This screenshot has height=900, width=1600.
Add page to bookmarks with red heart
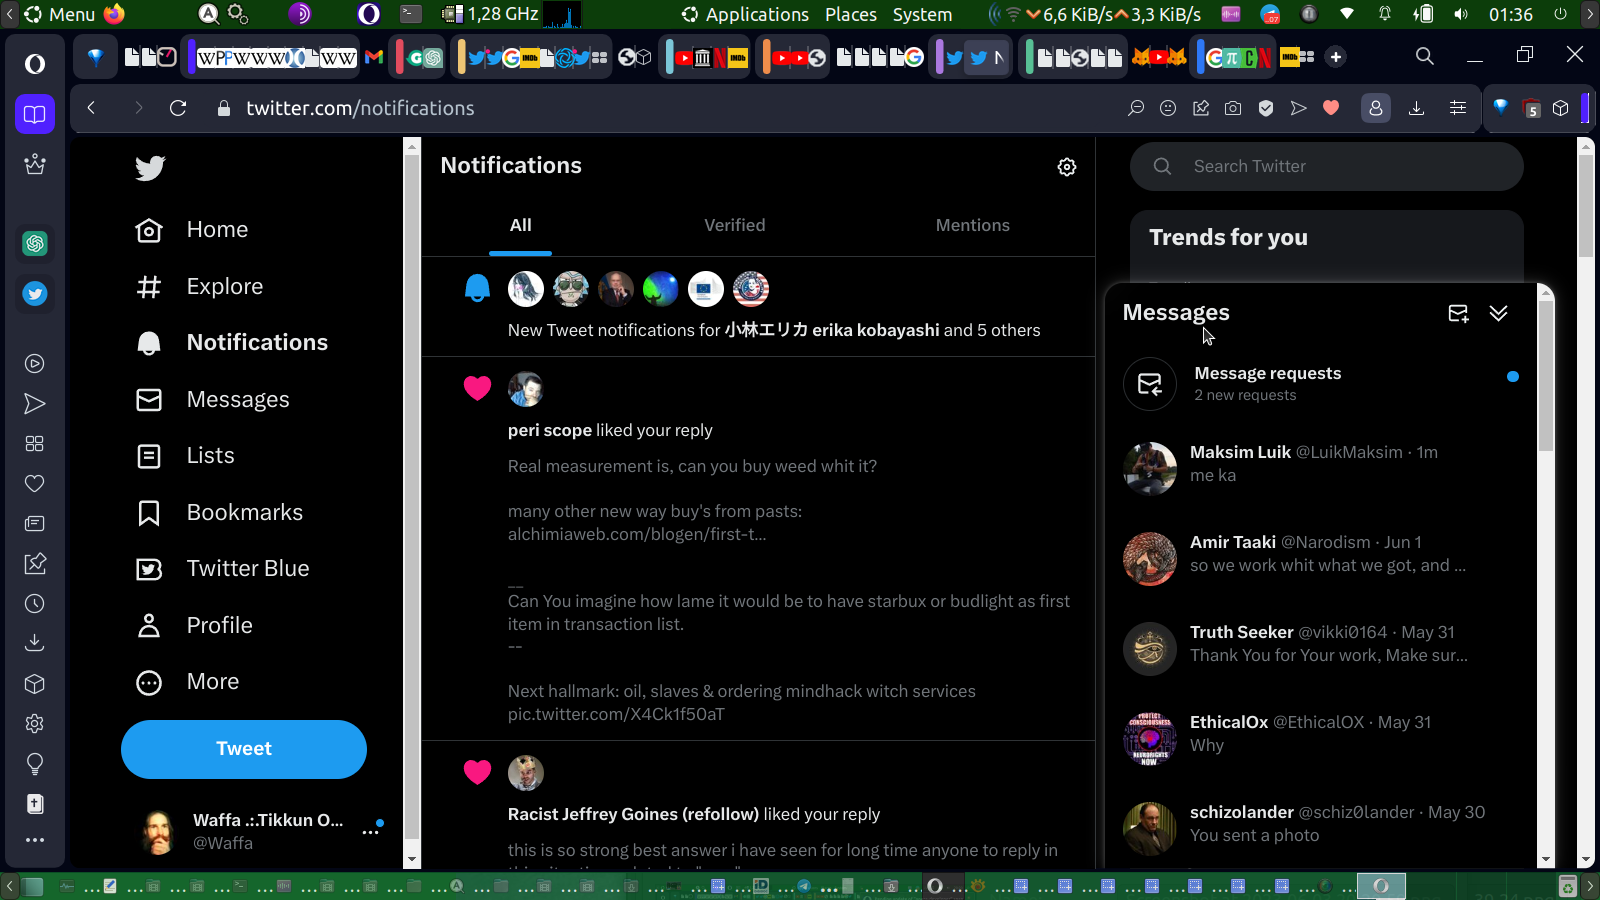(1331, 108)
